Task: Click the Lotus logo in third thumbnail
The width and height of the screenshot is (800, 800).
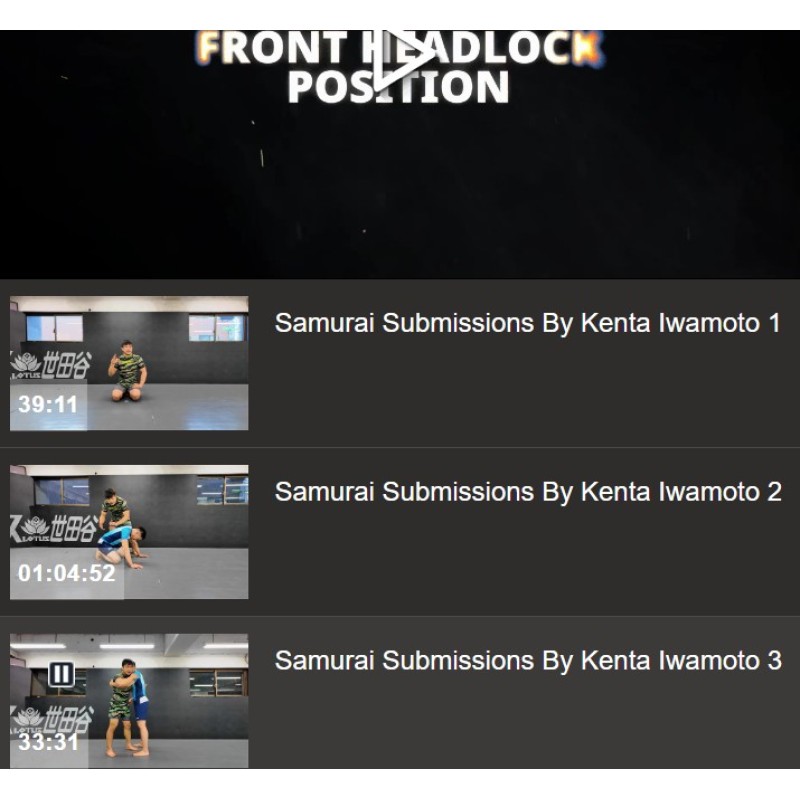Action: point(51,719)
